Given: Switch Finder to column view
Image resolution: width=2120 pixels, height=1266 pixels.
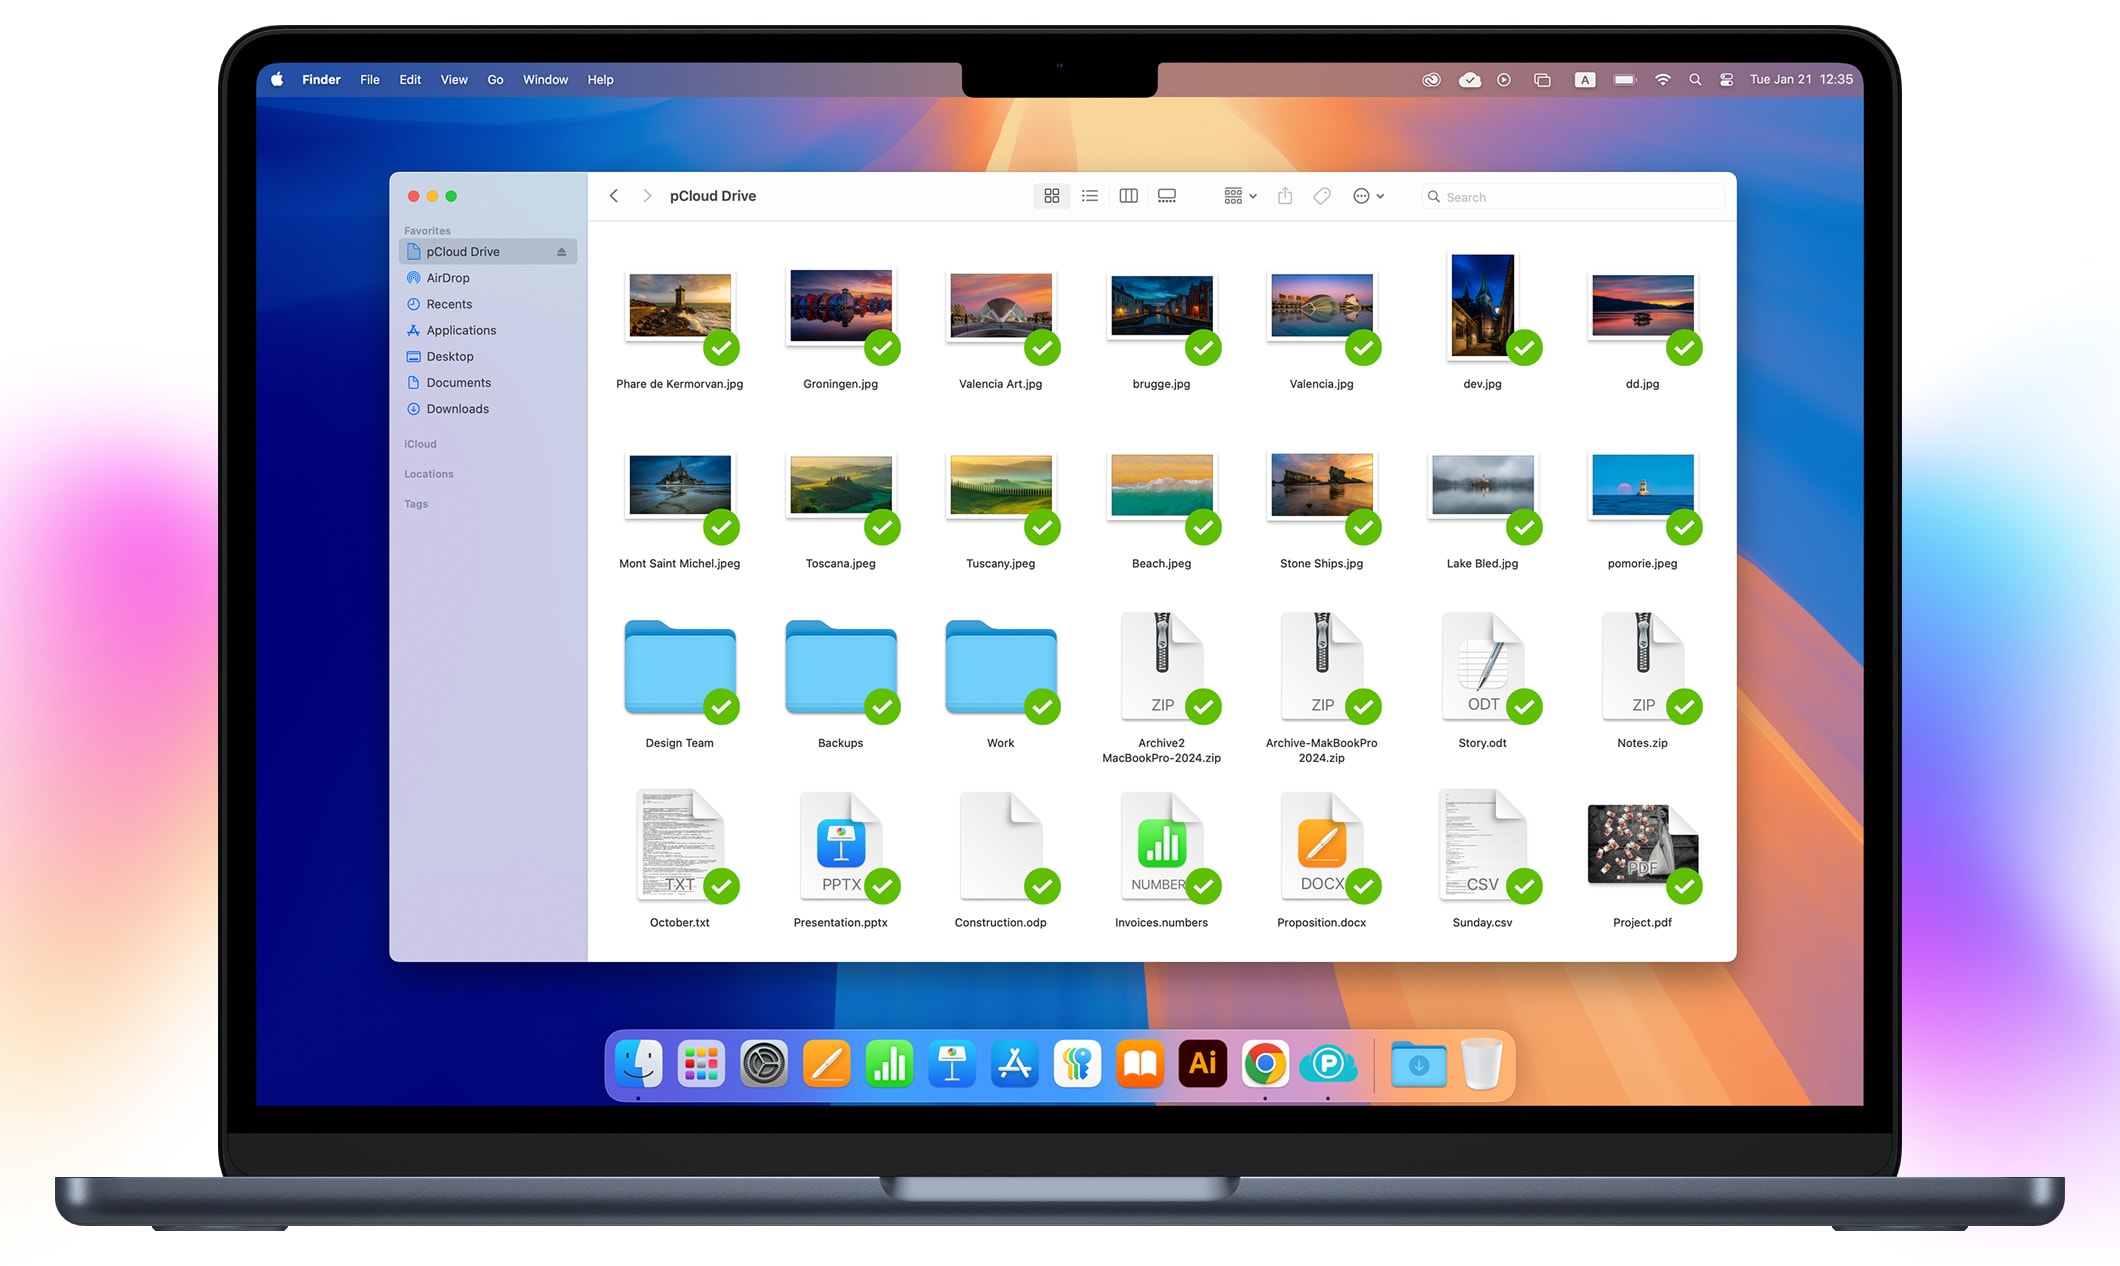Looking at the screenshot, I should 1128,195.
